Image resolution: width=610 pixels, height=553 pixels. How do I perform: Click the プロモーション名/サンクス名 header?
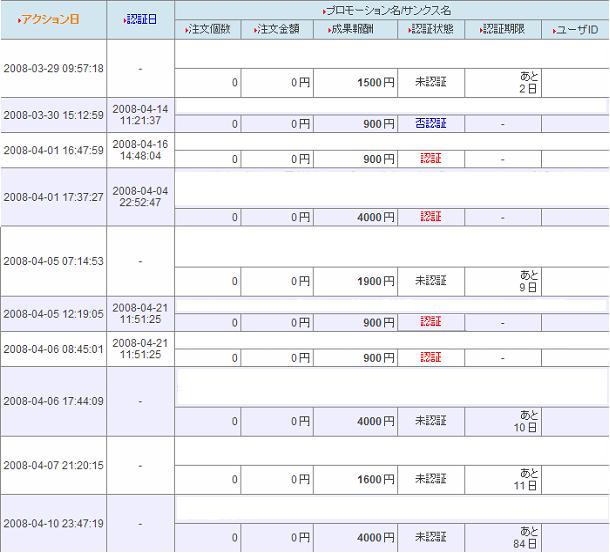388,11
